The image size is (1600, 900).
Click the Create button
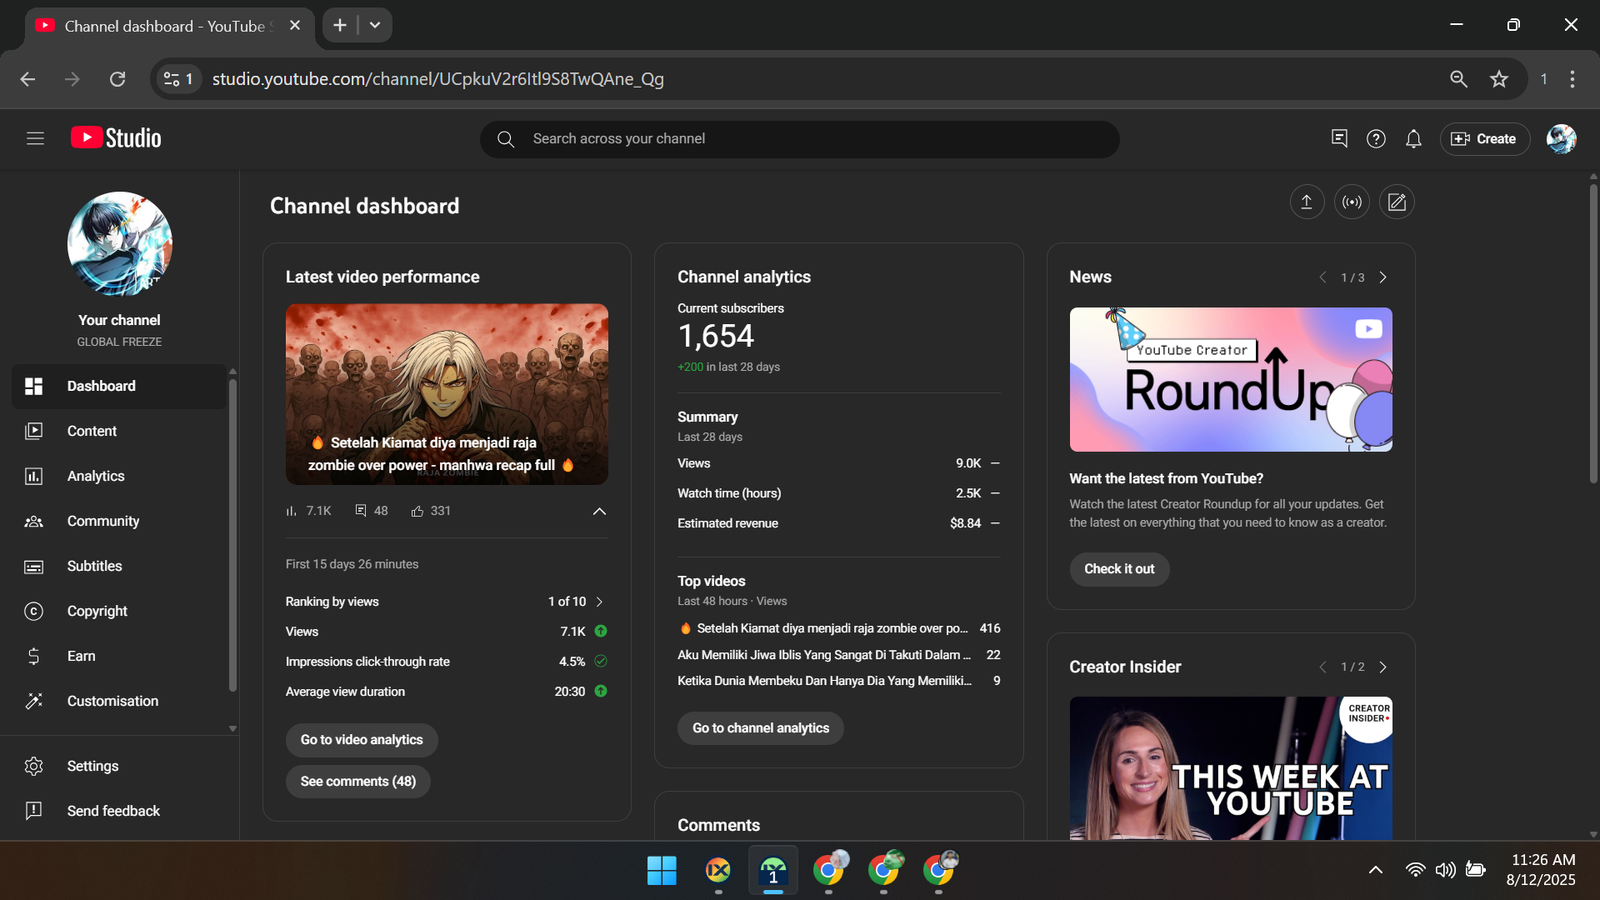1484,139
